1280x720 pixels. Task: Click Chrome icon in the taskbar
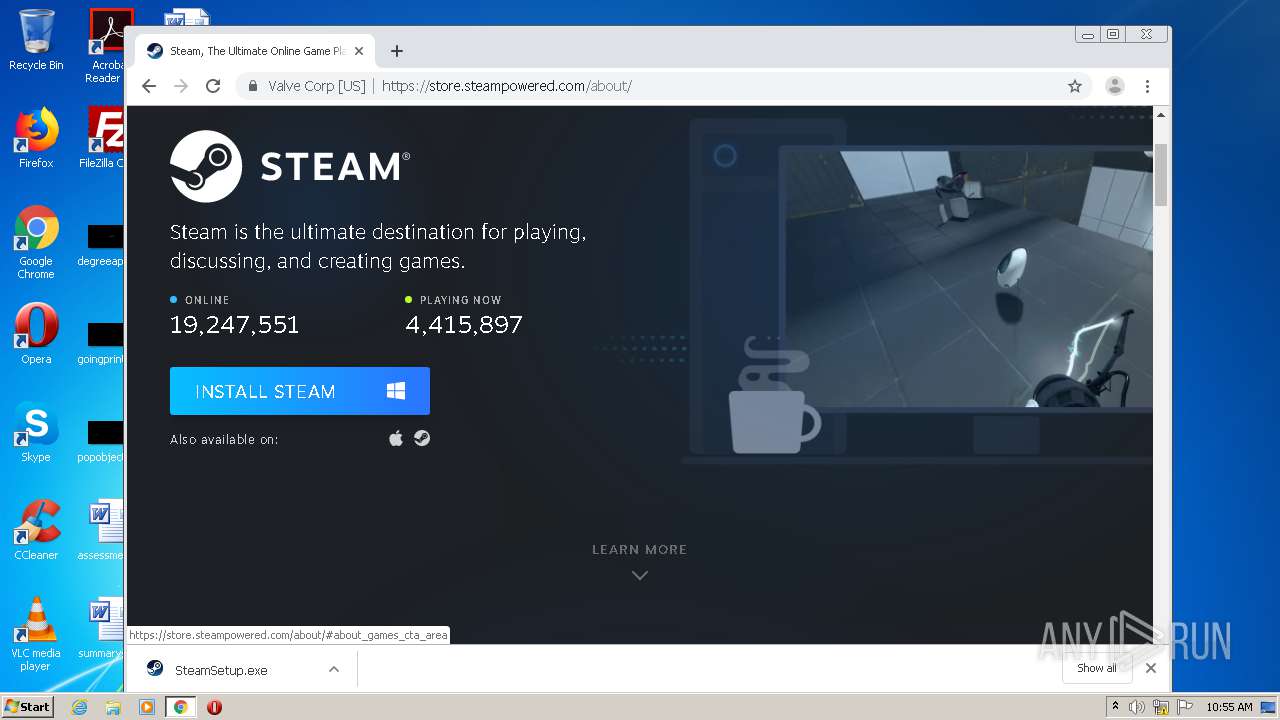180,707
